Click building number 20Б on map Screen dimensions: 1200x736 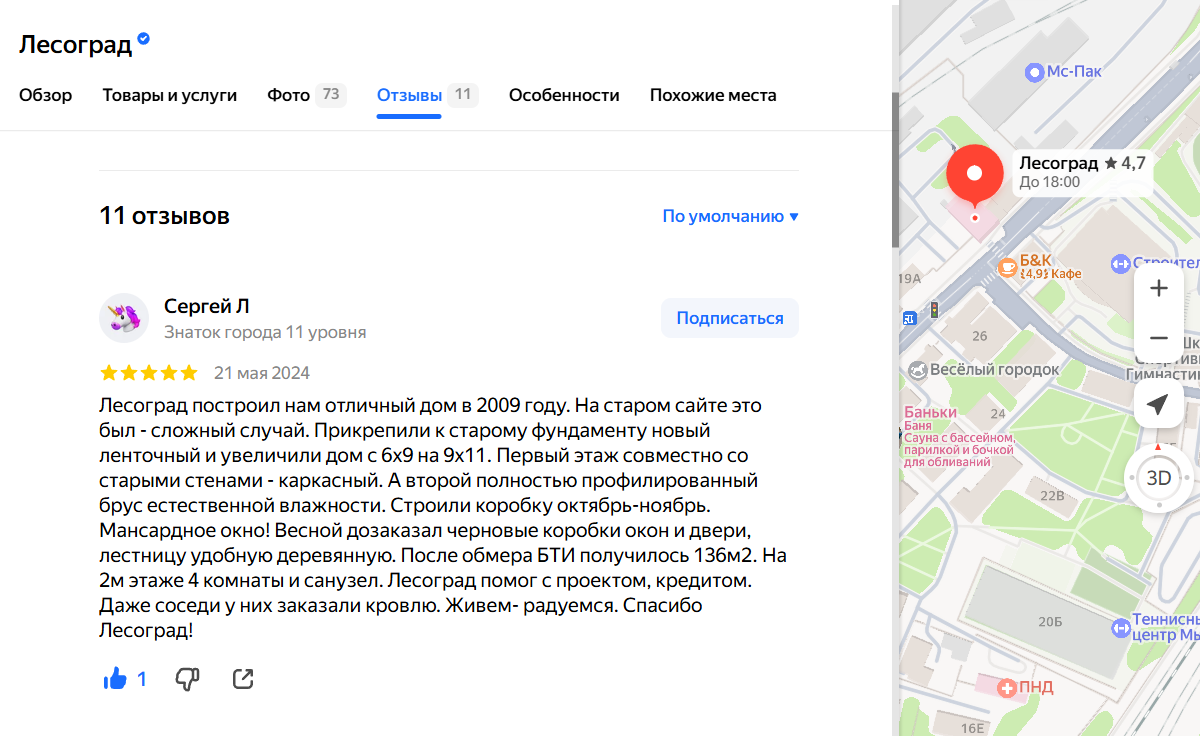pyautogui.click(x=1050, y=622)
